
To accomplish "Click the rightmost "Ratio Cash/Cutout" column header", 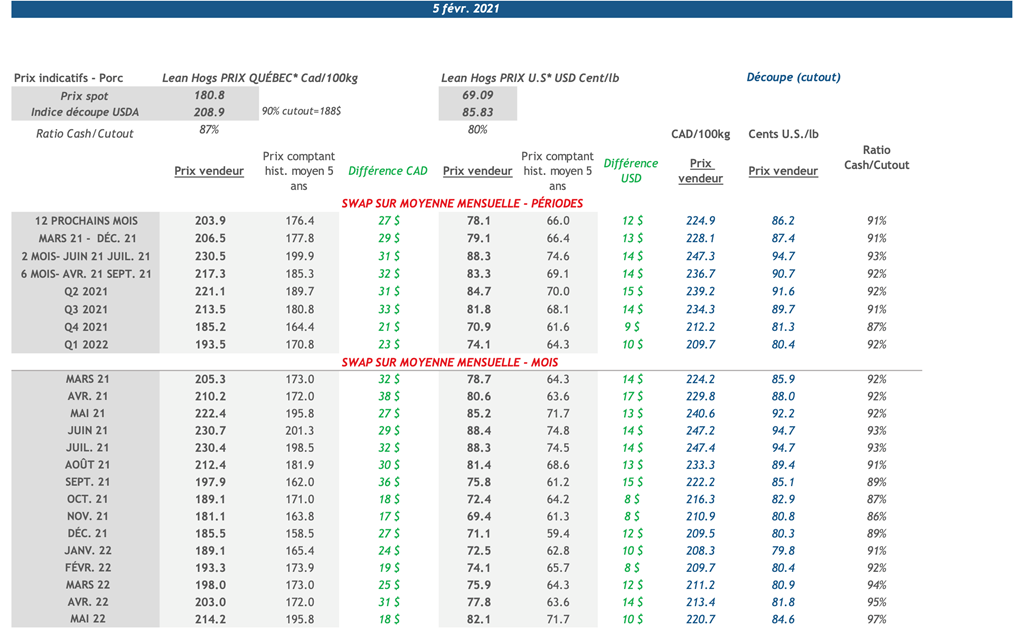I will [876, 158].
